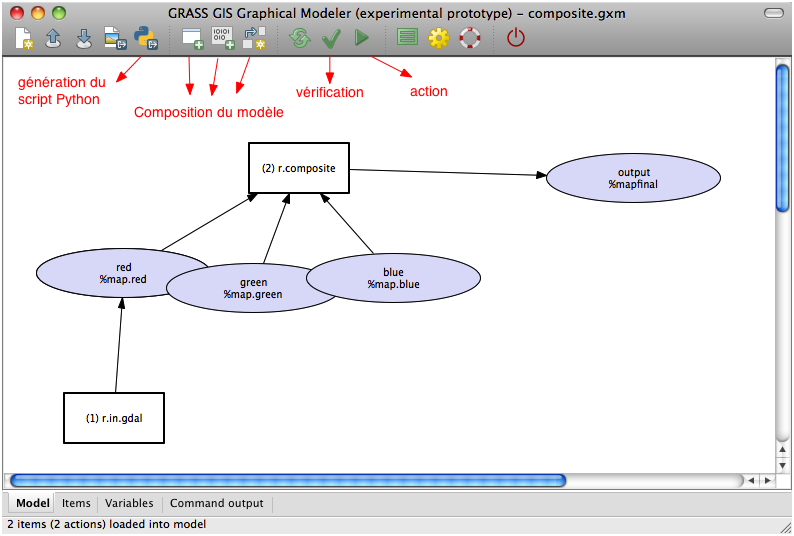Switch to the Items tab
The width and height of the screenshot is (794, 536).
(76, 503)
